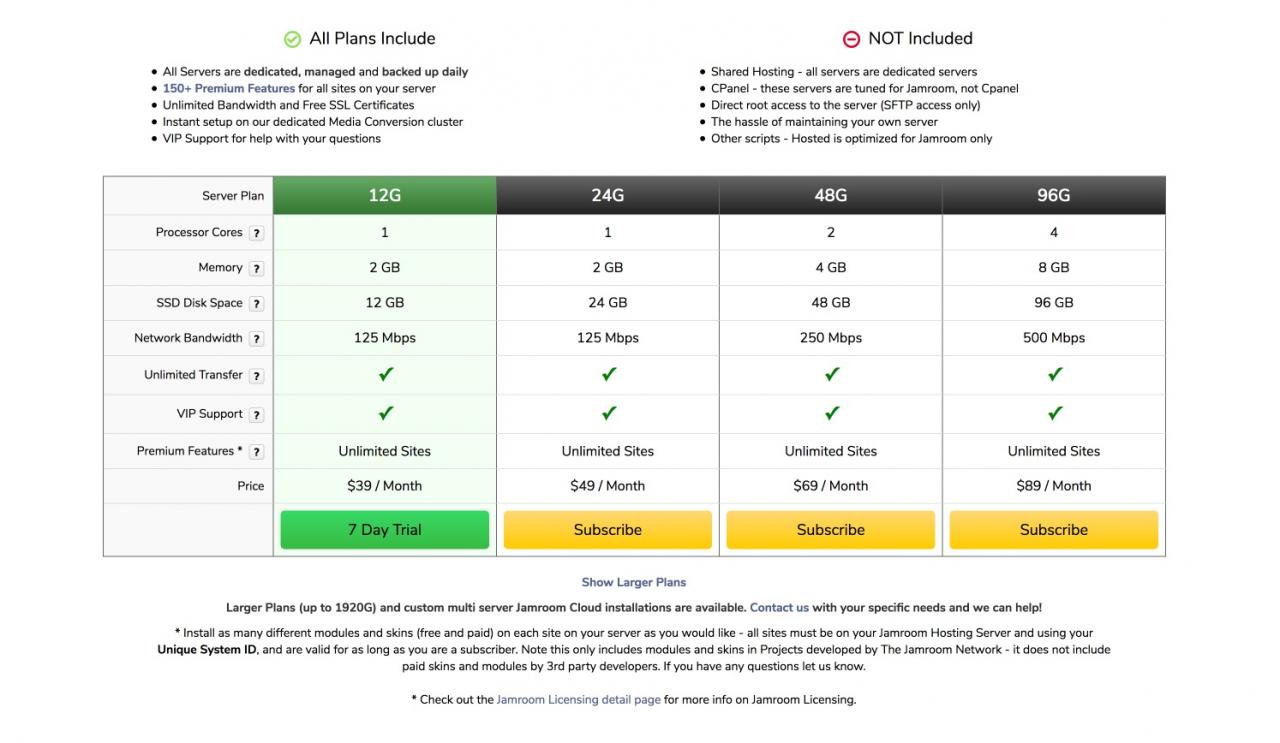Image resolution: width=1280 pixels, height=743 pixels.
Task: Click Network Bandwidth question mark icon
Action: pyautogui.click(x=257, y=339)
